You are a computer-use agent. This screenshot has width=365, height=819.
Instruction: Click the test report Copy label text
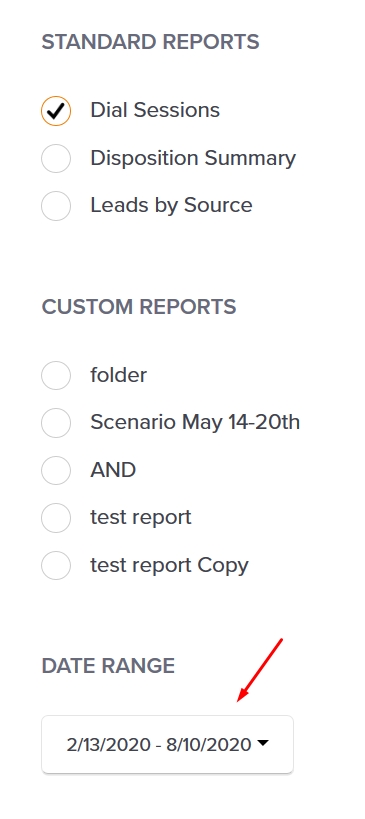pyautogui.click(x=170, y=565)
